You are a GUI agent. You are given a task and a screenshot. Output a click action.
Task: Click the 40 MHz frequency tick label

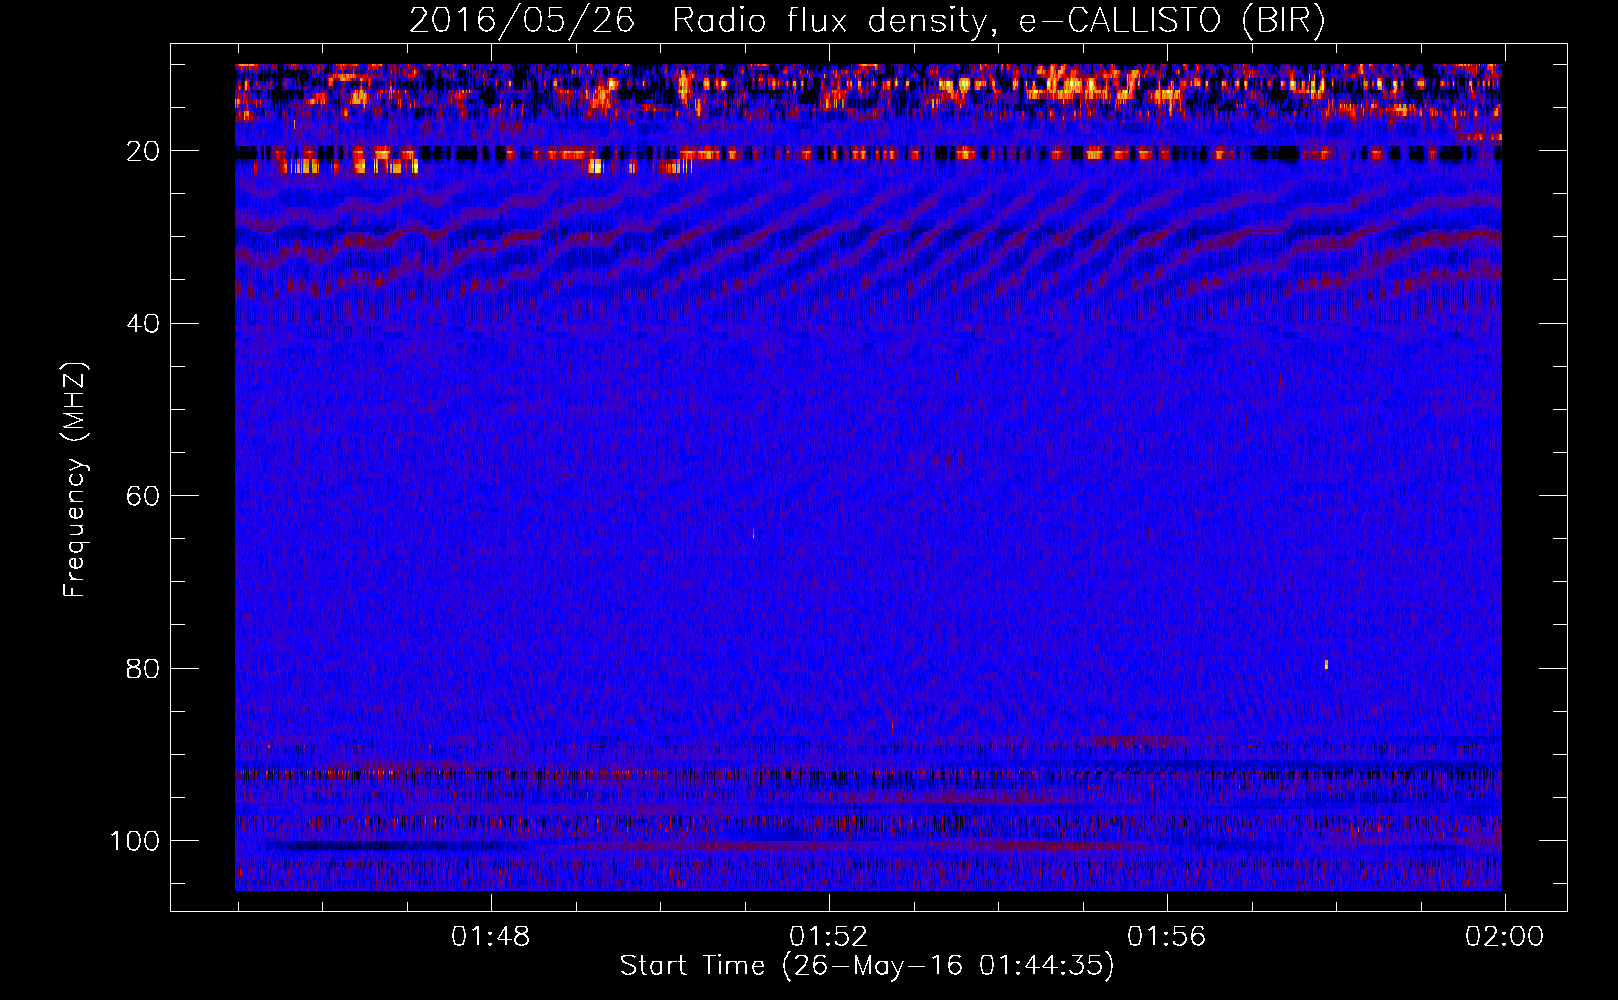[x=143, y=324]
